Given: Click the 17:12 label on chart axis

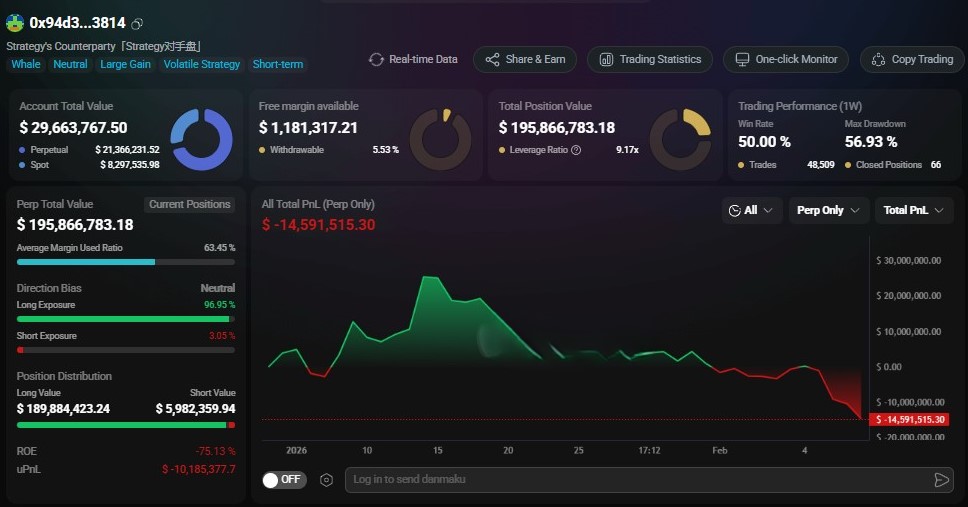Looking at the screenshot, I should [x=649, y=451].
